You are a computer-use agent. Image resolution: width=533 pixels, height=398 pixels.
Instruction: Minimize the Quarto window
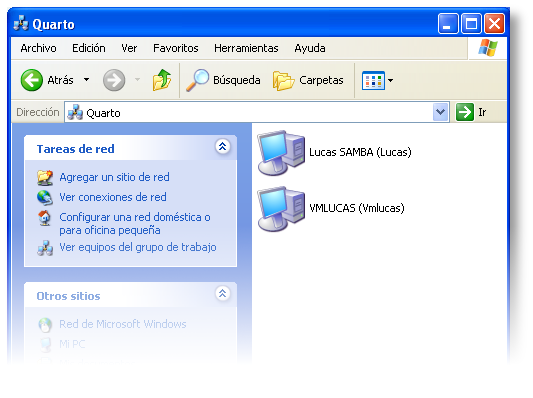click(448, 24)
